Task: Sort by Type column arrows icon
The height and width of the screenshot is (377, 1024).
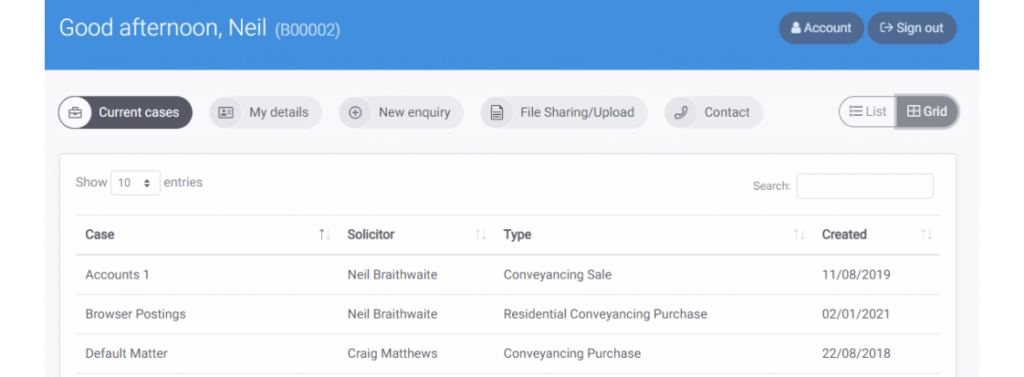Action: (x=799, y=235)
